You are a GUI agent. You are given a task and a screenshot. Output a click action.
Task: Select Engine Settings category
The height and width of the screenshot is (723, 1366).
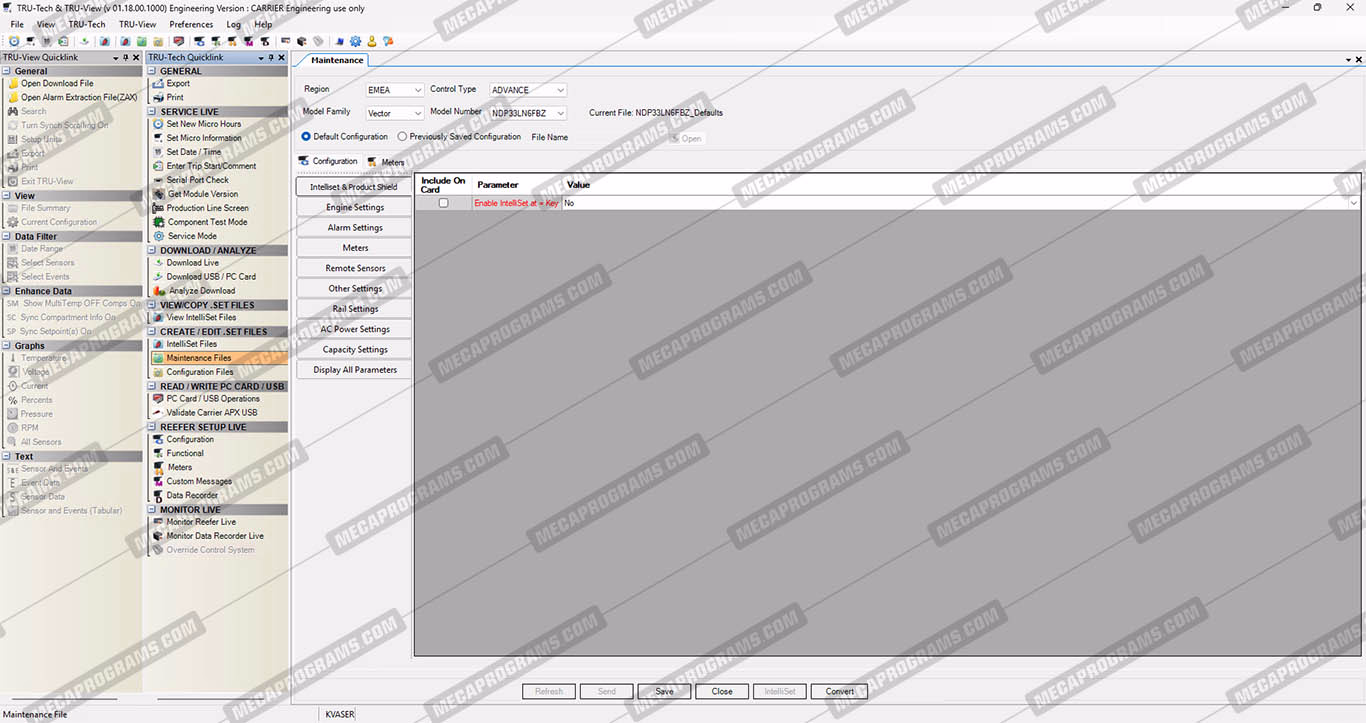pos(355,208)
